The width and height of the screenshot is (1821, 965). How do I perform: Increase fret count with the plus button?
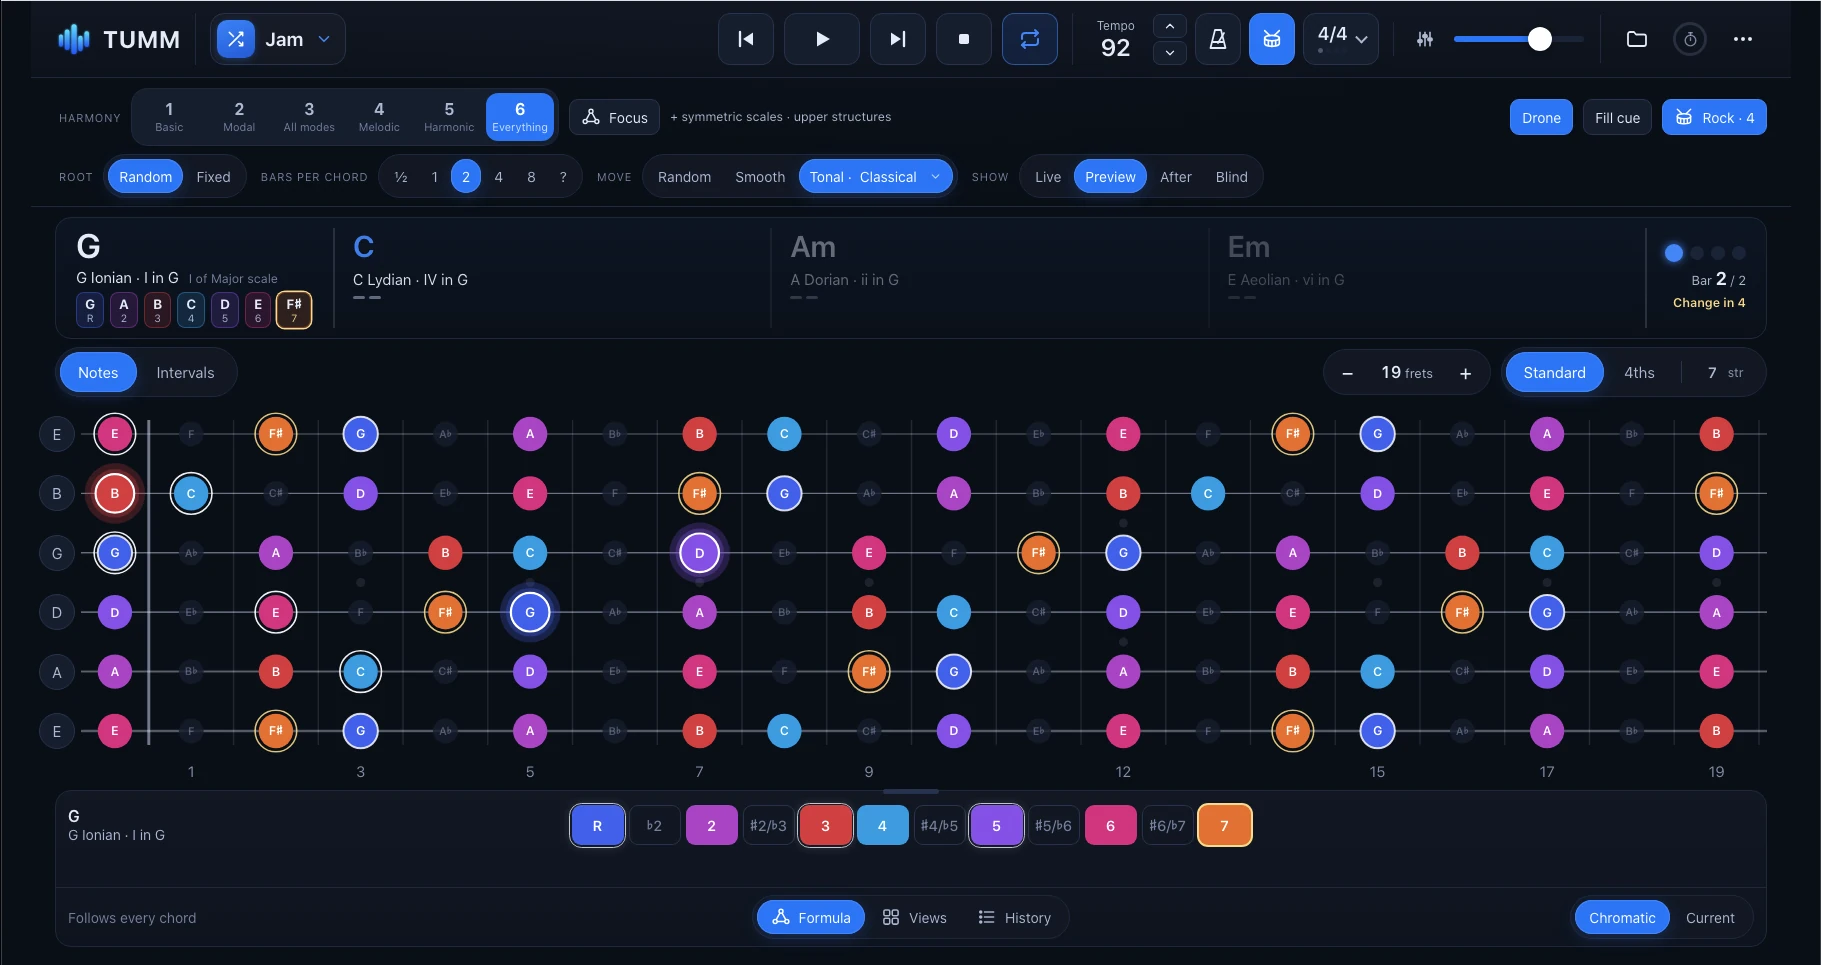click(x=1465, y=373)
